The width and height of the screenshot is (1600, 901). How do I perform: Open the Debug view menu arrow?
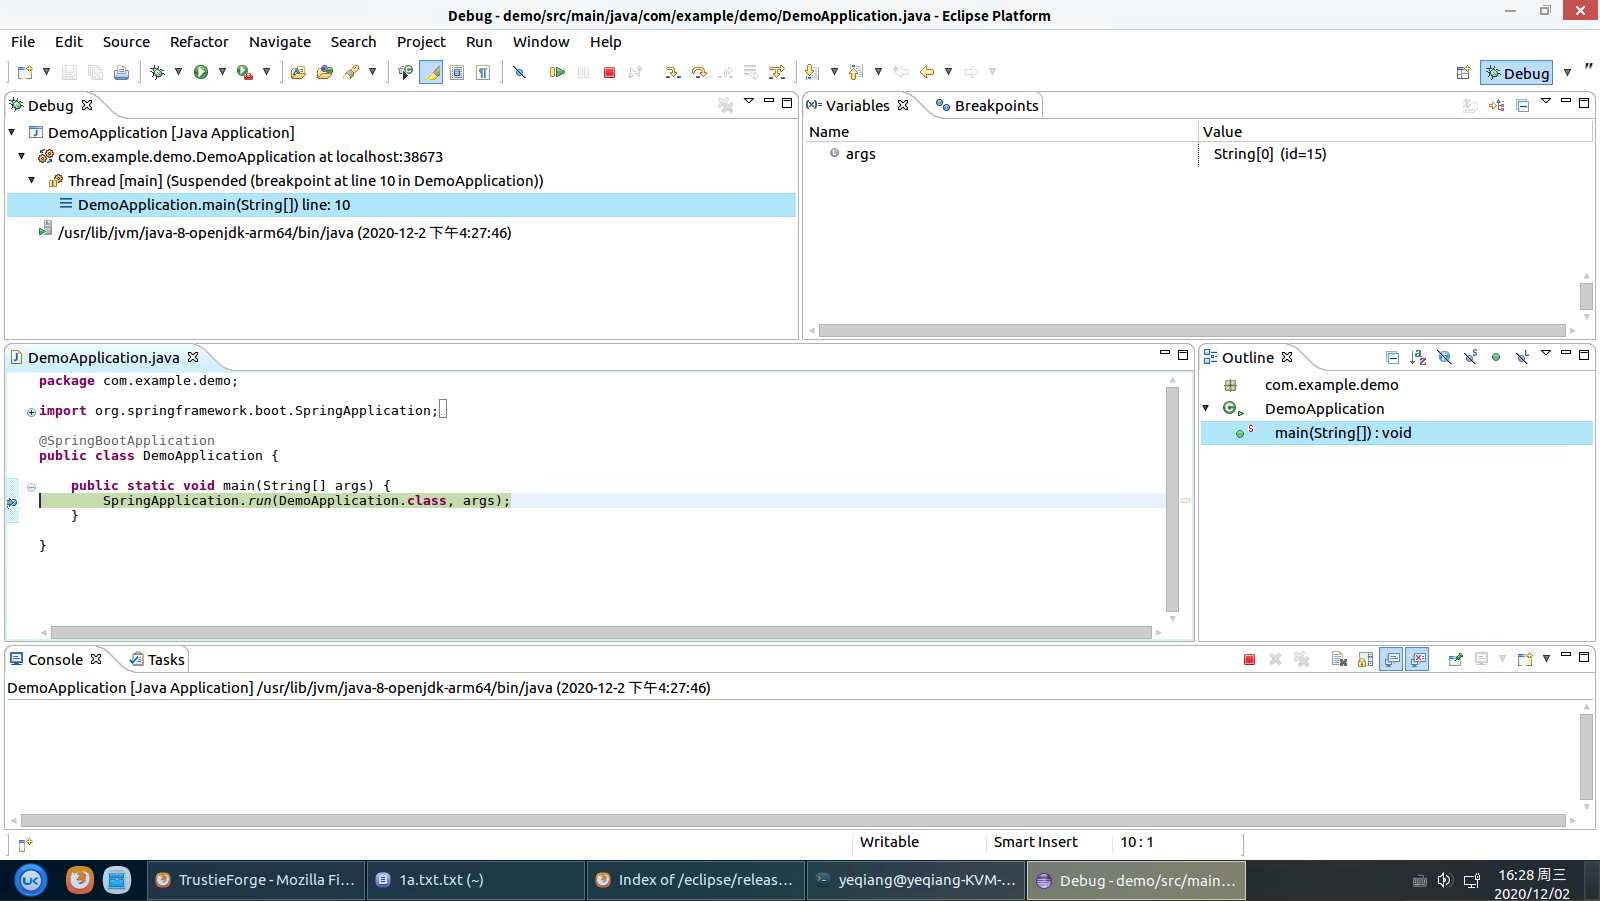[748, 102]
